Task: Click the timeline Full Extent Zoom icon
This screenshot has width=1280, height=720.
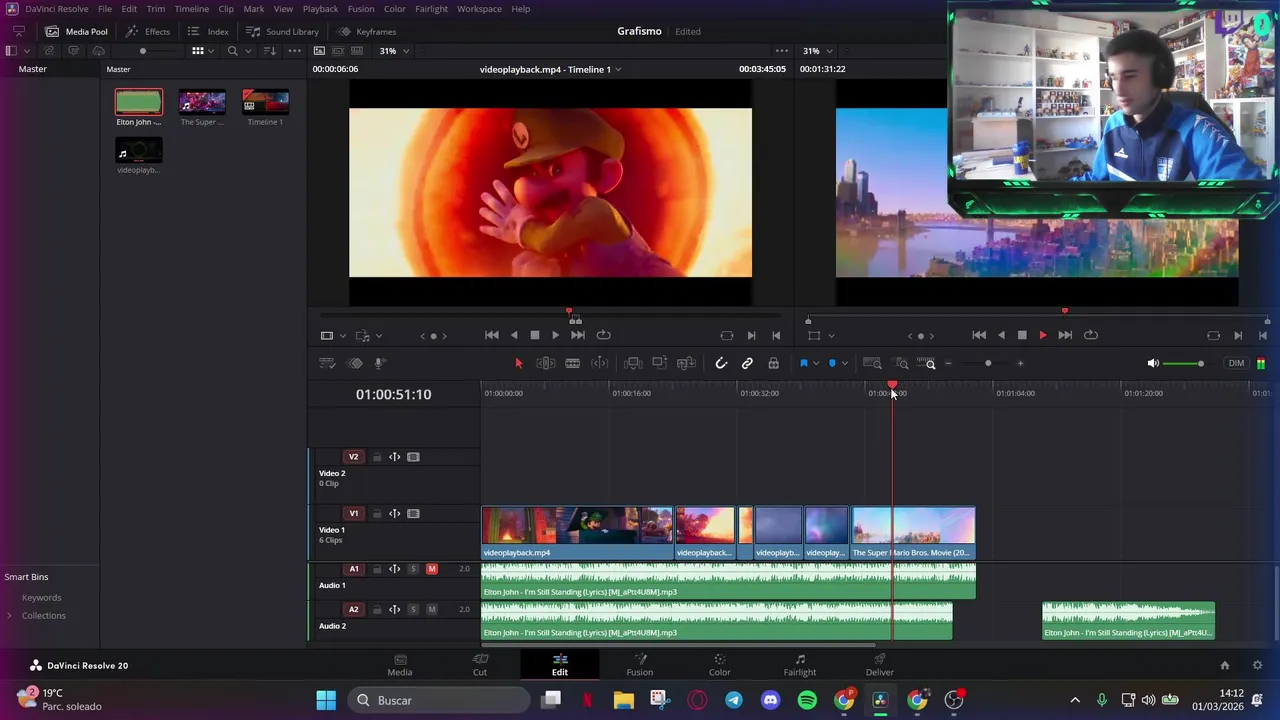Action: click(872, 363)
